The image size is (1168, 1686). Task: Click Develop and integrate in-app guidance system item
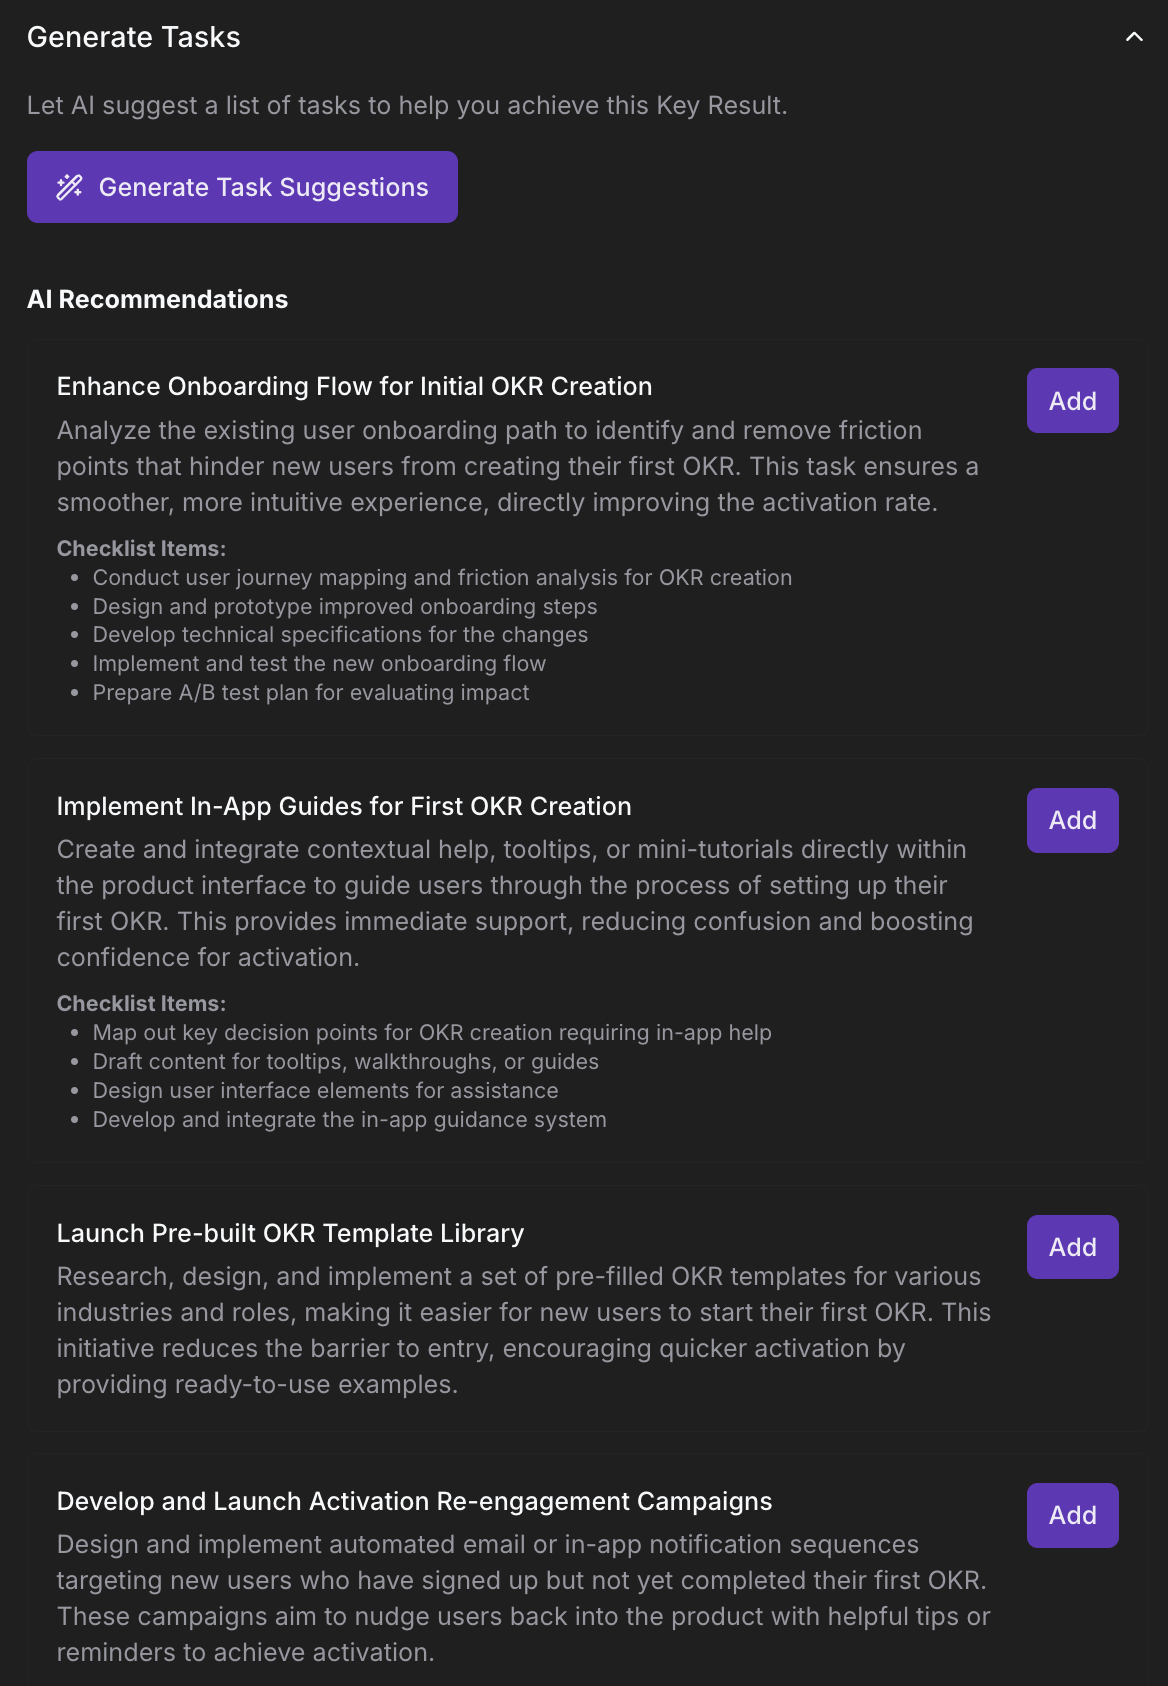350,1120
